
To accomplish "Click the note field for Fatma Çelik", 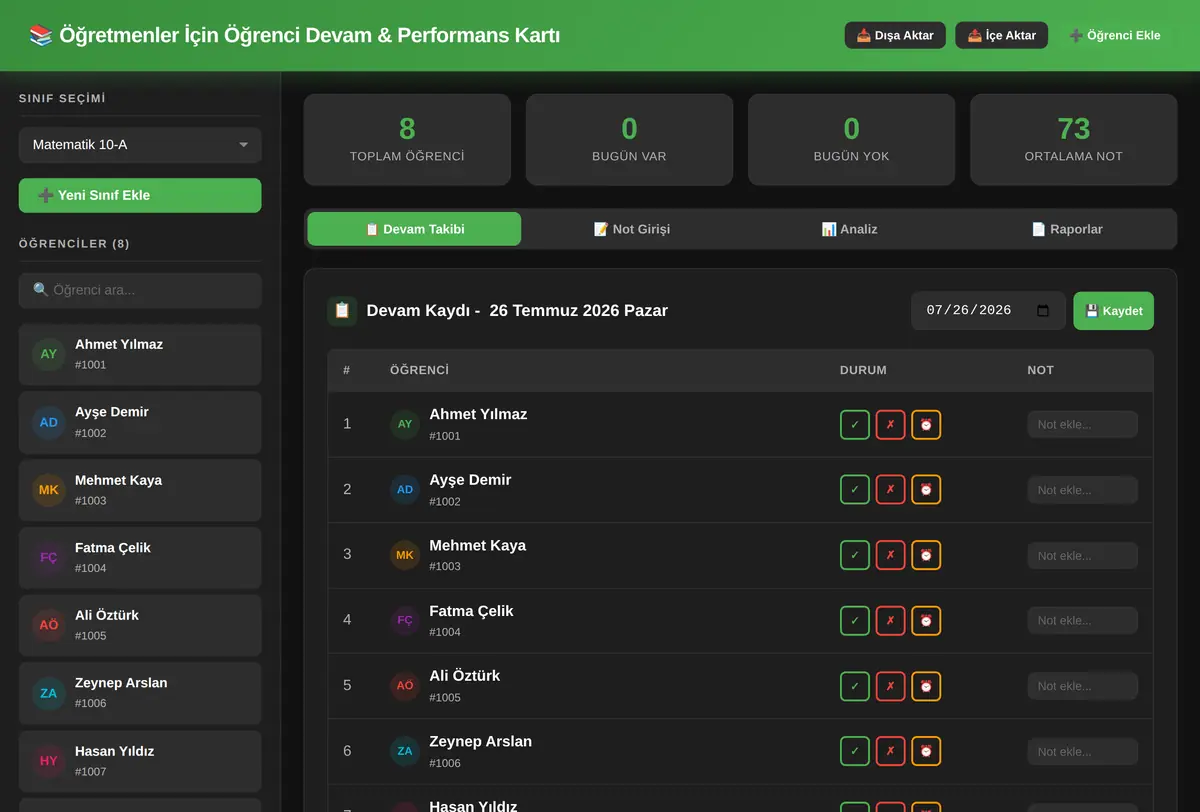I will [1083, 621].
